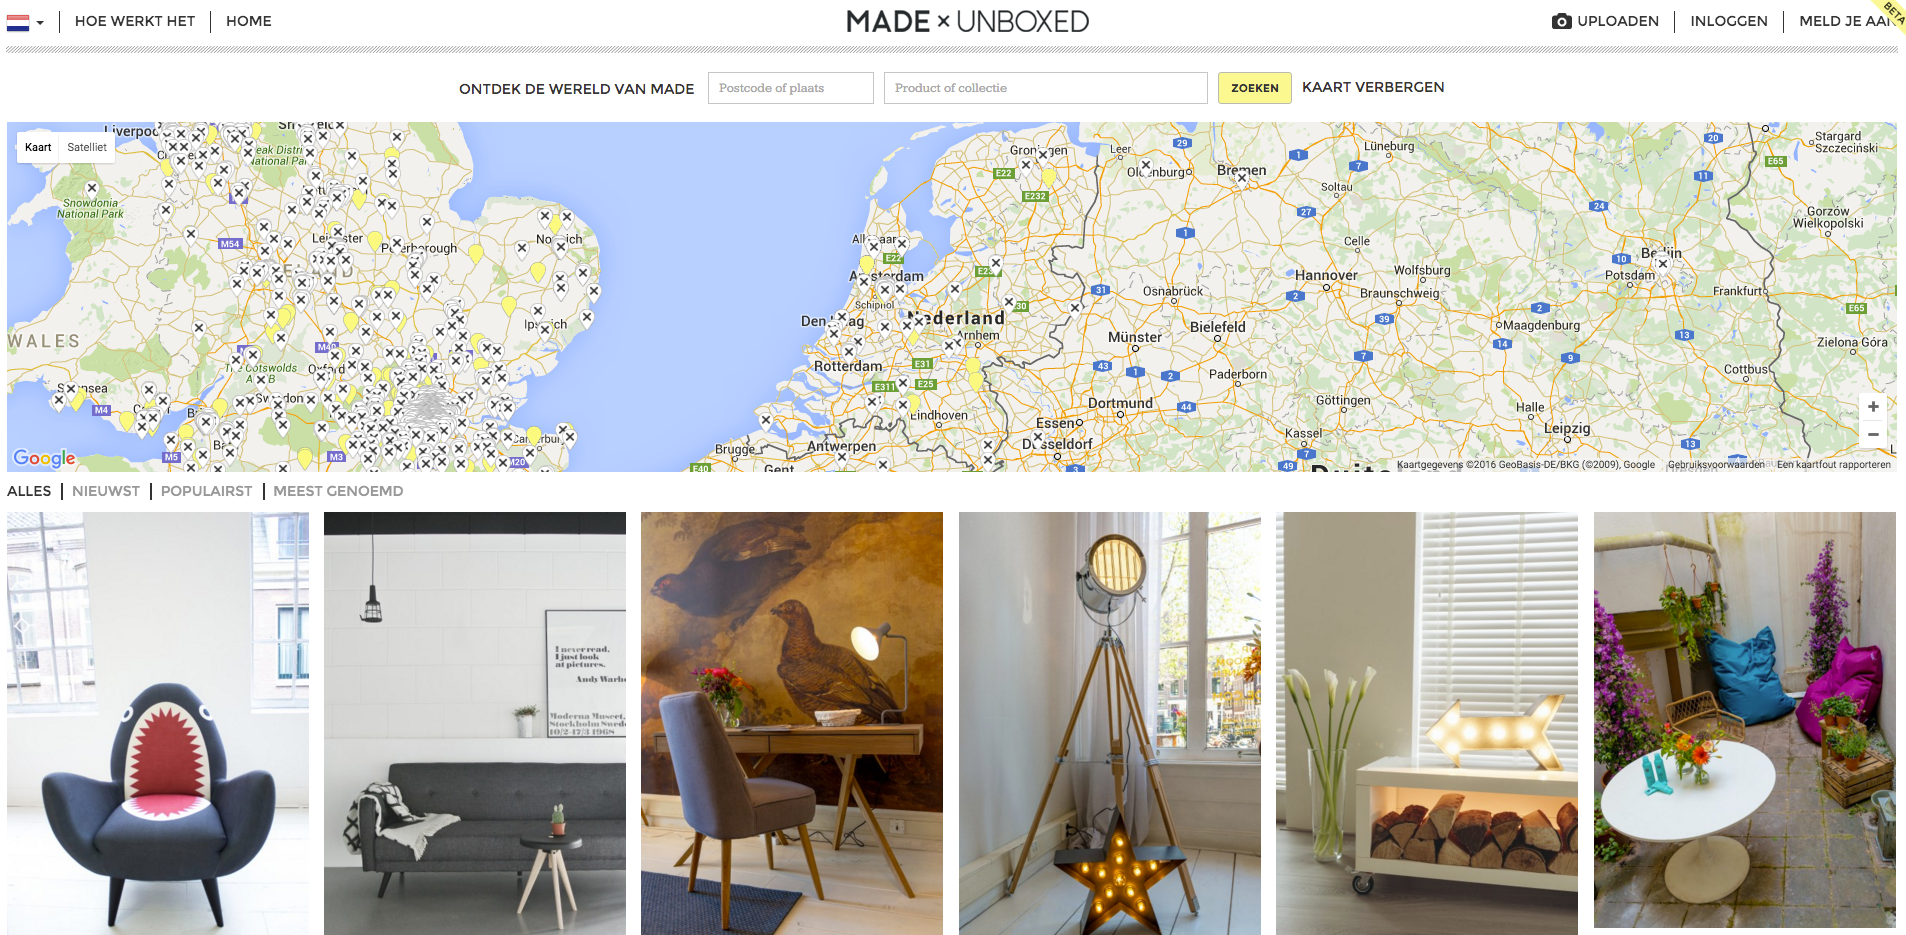Open the Dutch flag language dropdown
The height and width of the screenshot is (935, 1906).
coord(25,22)
